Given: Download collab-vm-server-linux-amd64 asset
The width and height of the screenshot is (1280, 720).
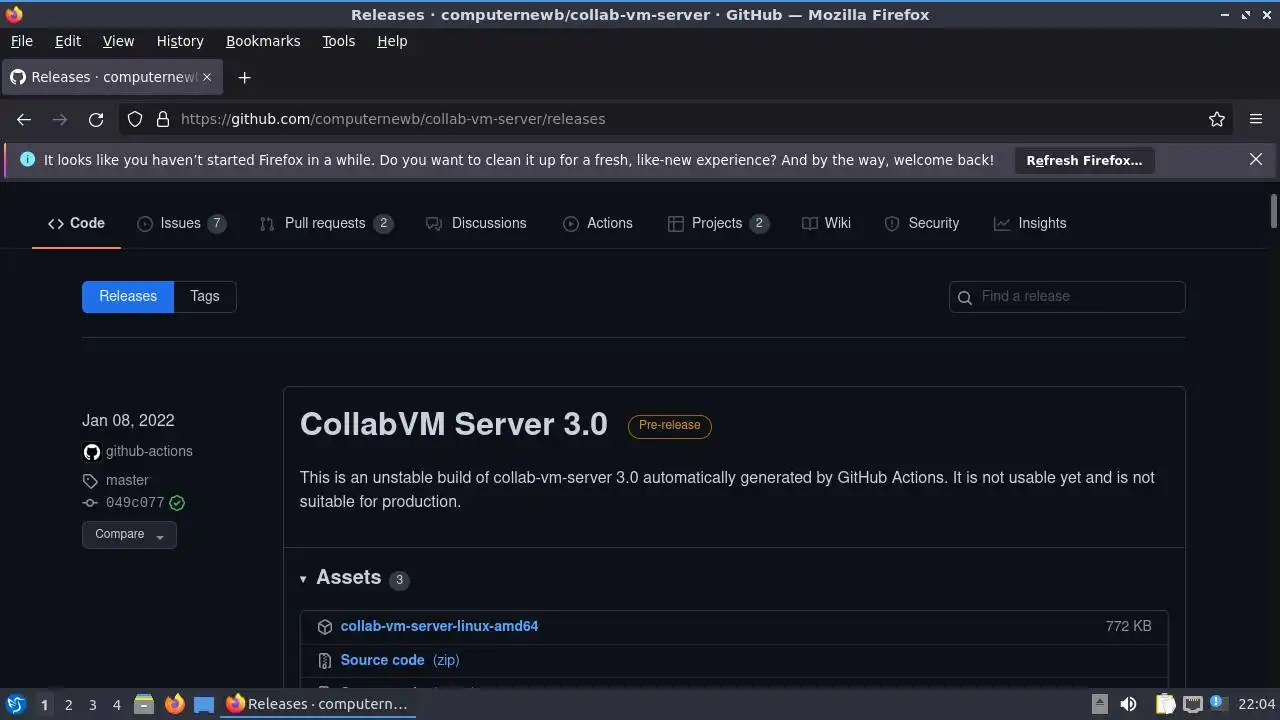Looking at the screenshot, I should coord(439,626).
